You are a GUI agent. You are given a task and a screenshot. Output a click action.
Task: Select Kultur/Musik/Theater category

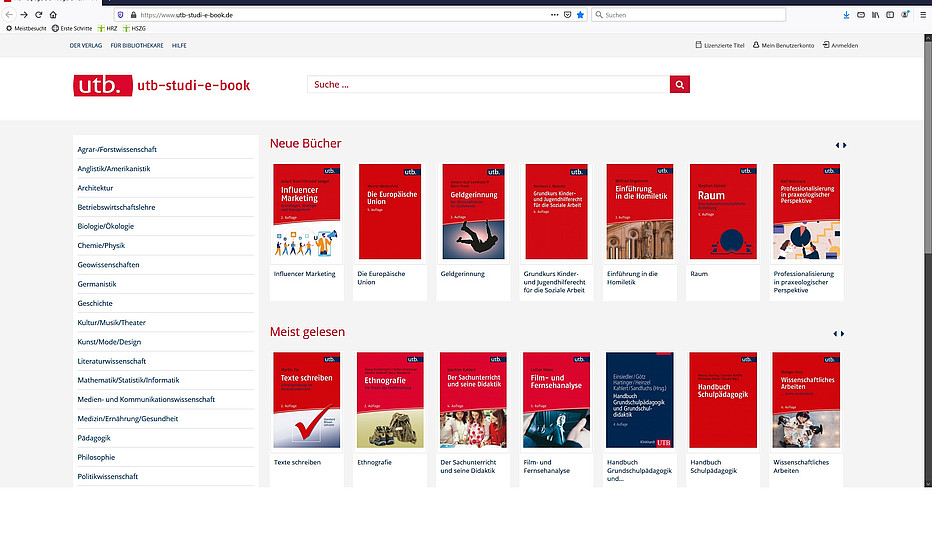111,323
